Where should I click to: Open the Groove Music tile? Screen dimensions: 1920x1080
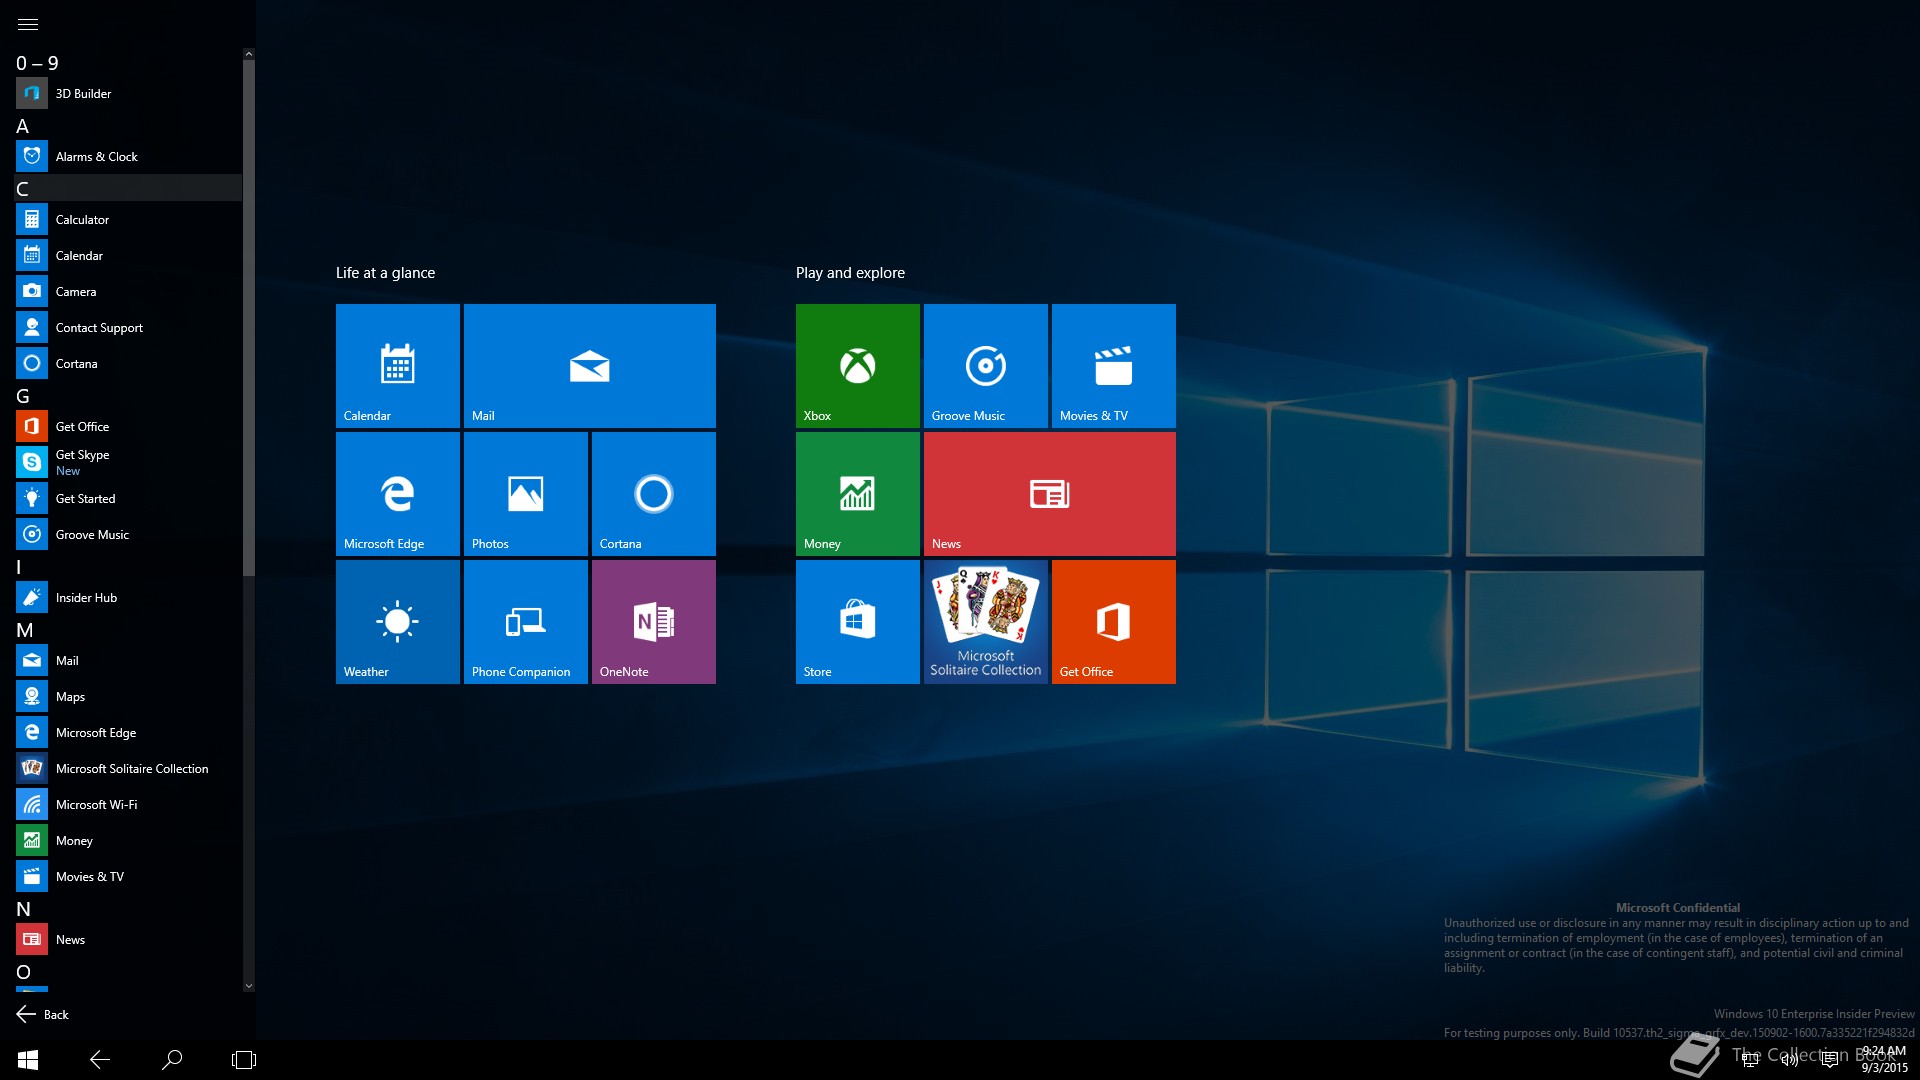tap(986, 366)
